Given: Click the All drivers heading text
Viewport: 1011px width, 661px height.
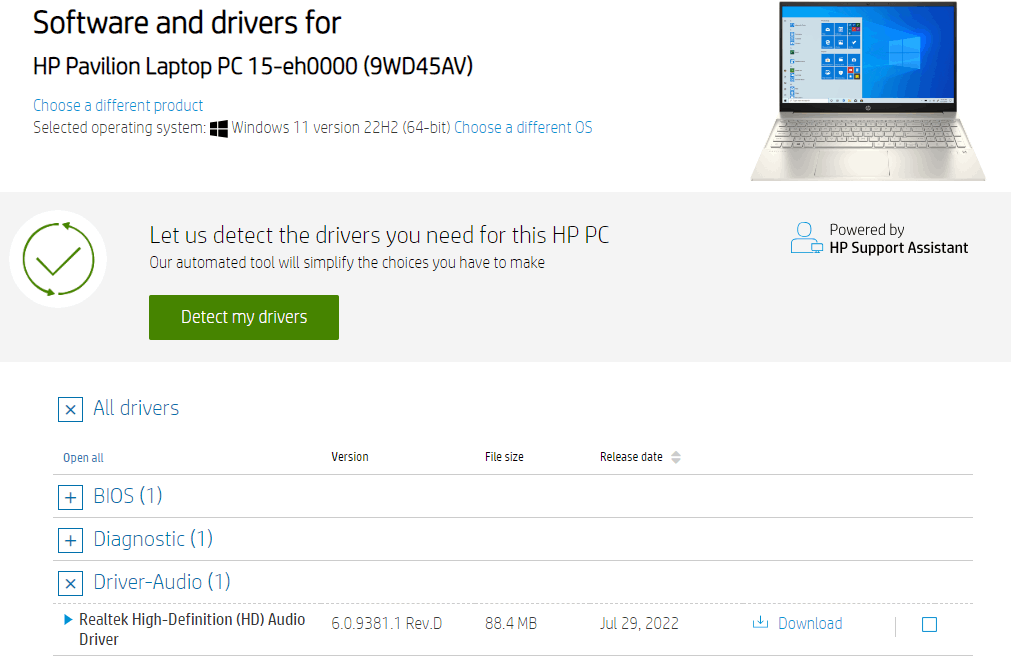Looking at the screenshot, I should (x=136, y=408).
